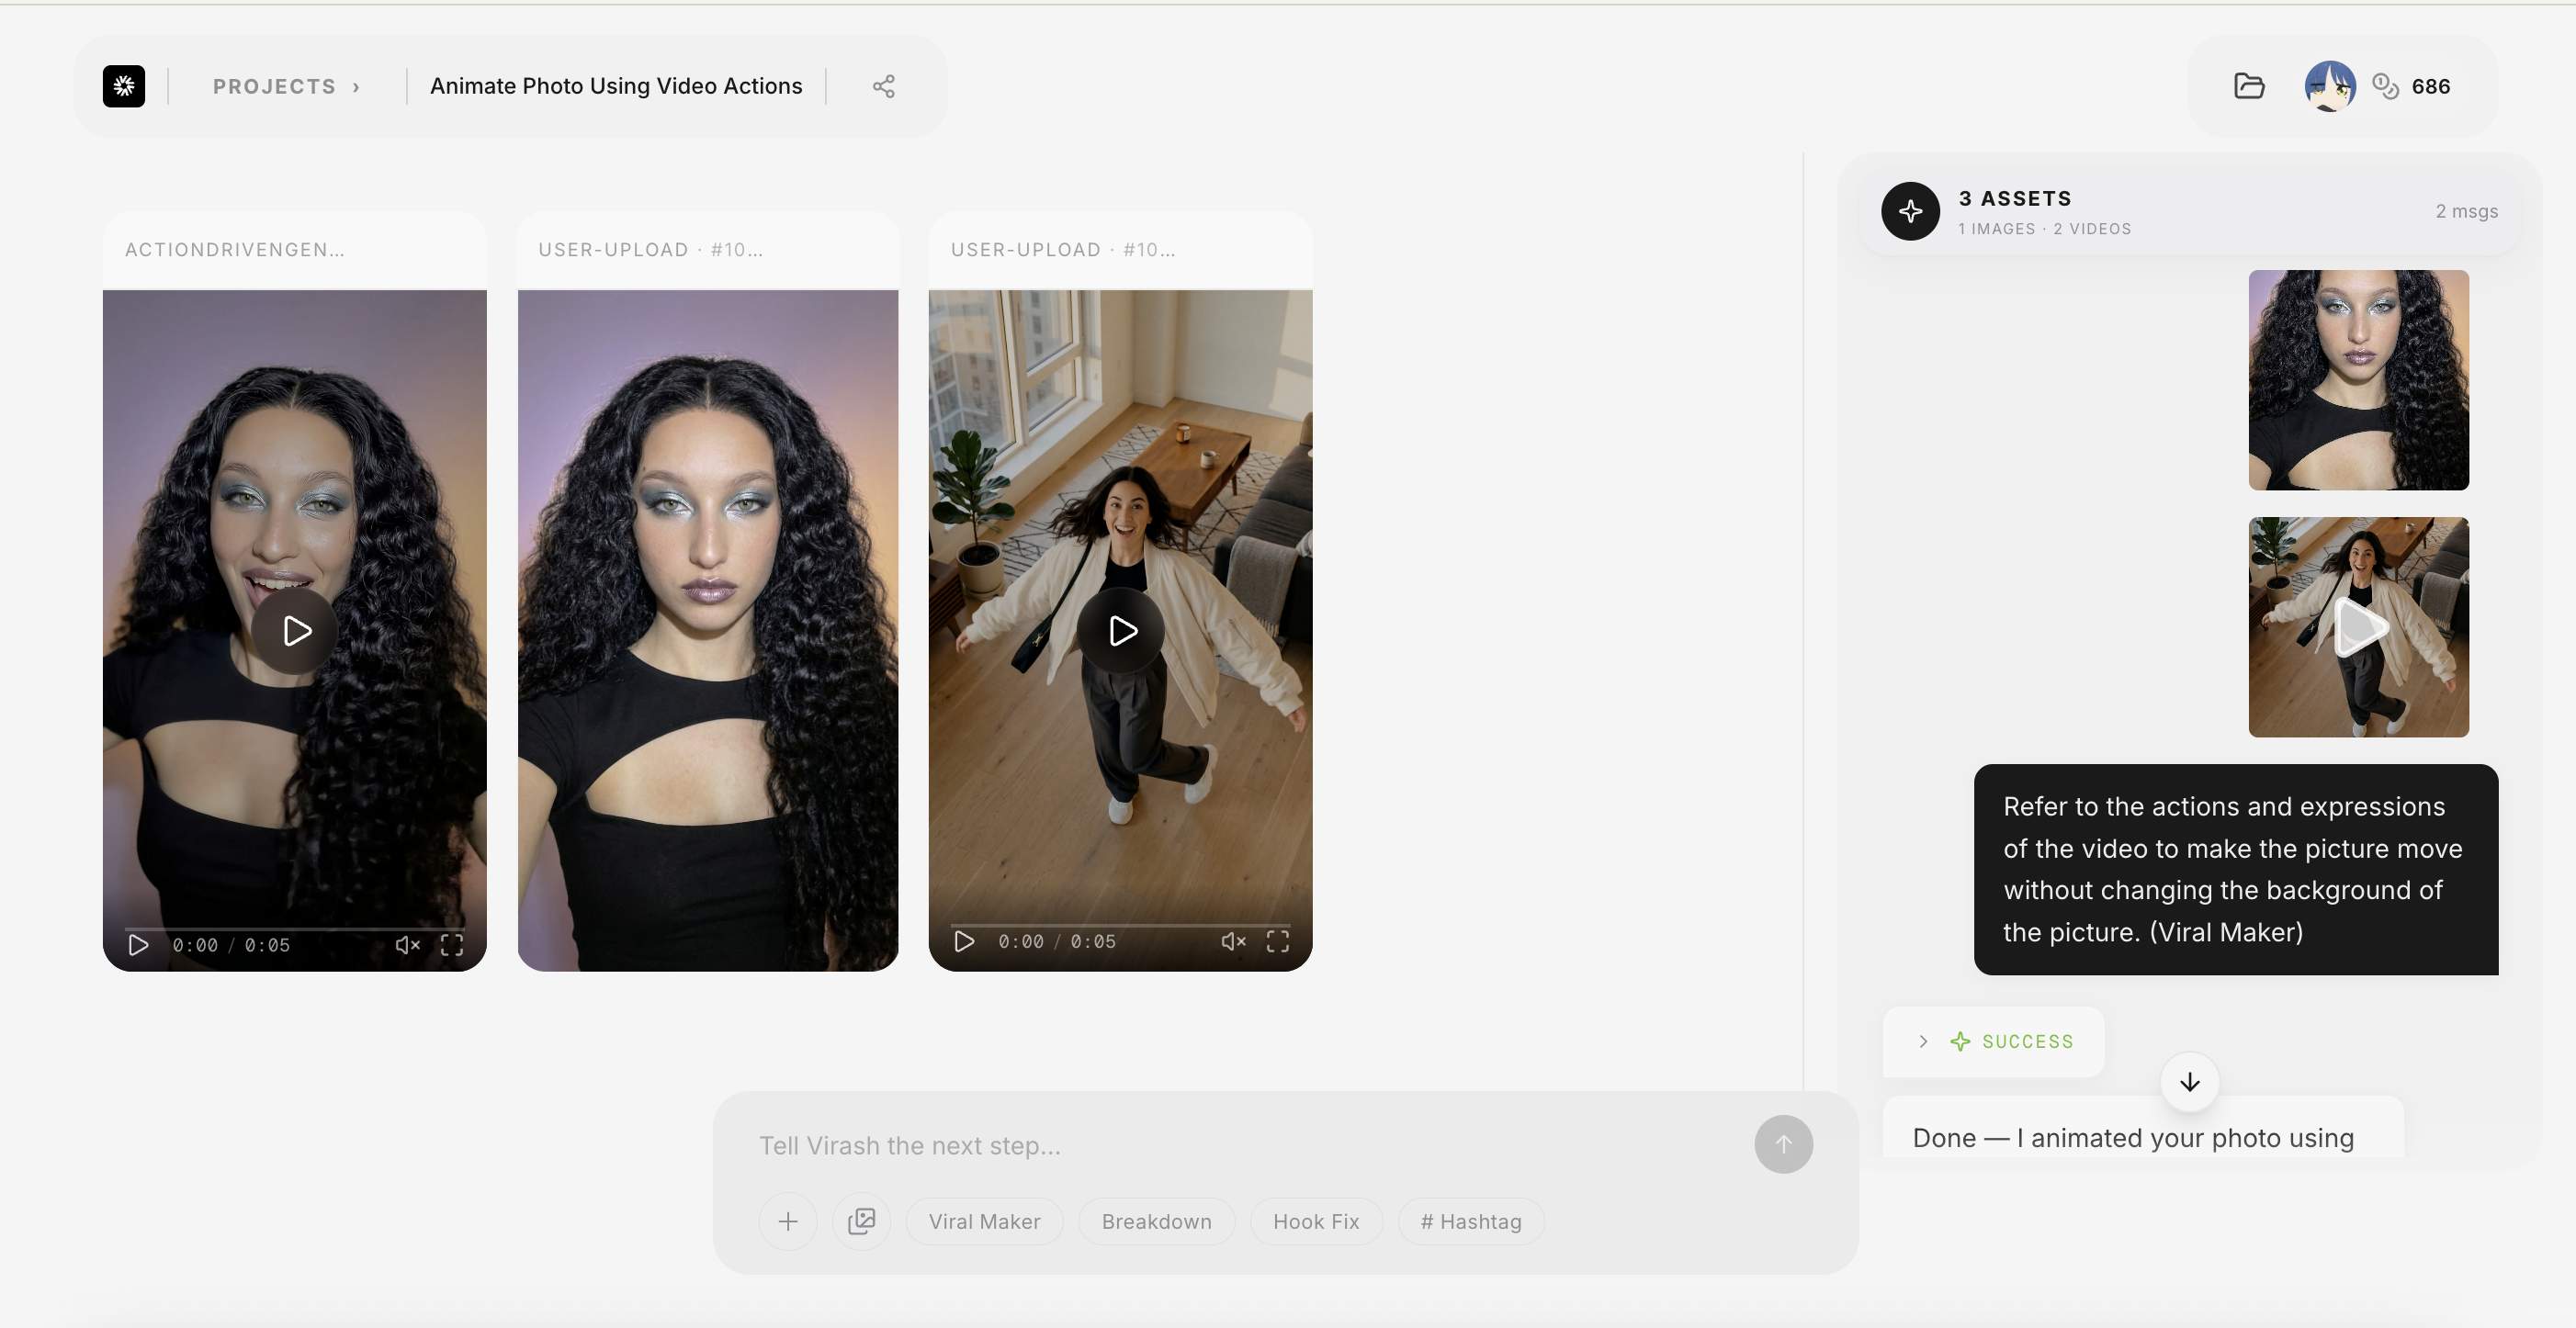Image resolution: width=2576 pixels, height=1328 pixels.
Task: Open the folder icon in top bar
Action: pyautogui.click(x=2249, y=86)
